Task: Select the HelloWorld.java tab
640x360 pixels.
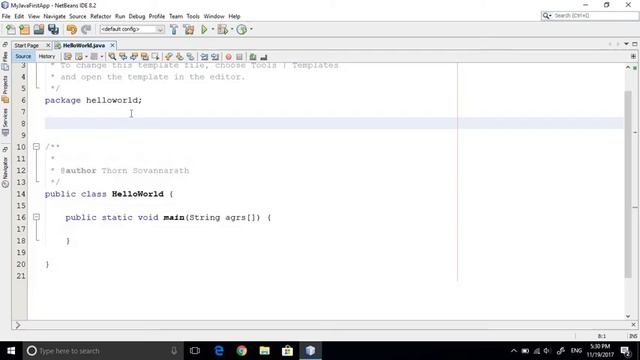Action: click(x=84, y=45)
